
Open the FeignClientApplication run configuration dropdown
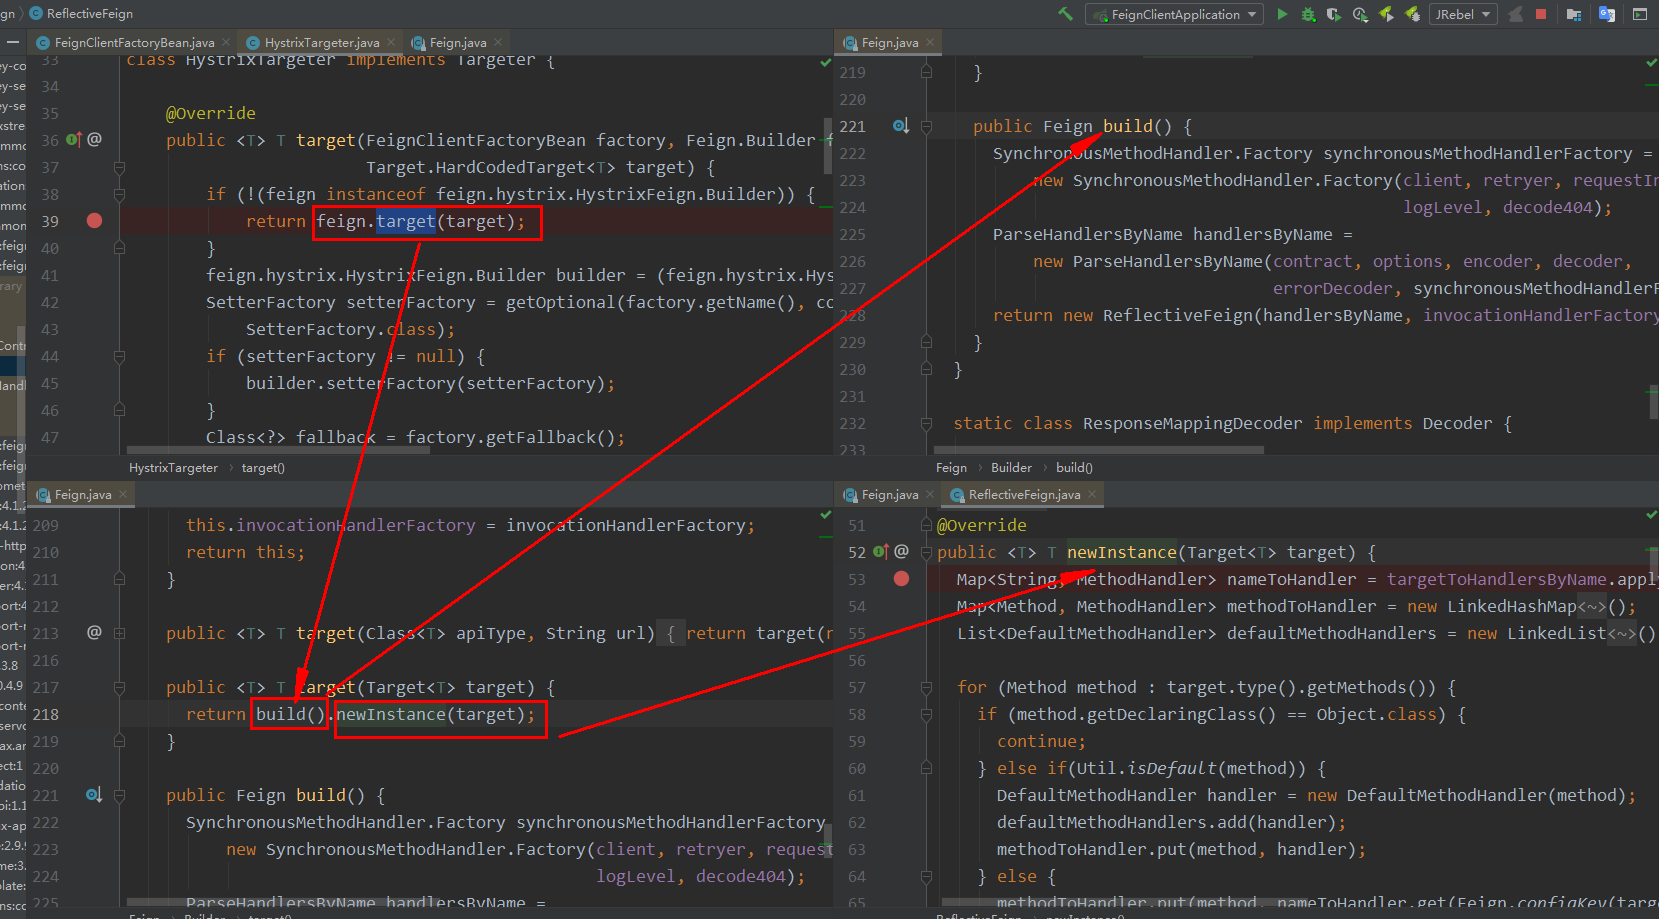[1174, 14]
